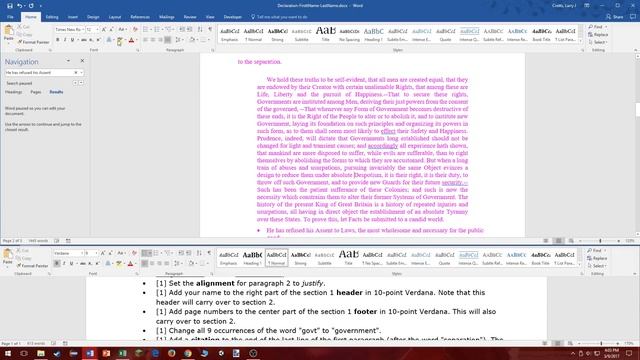The width and height of the screenshot is (640, 360).
Task: Toggle Show/Hide paragraph marks upper window
Action: tap(210, 29)
